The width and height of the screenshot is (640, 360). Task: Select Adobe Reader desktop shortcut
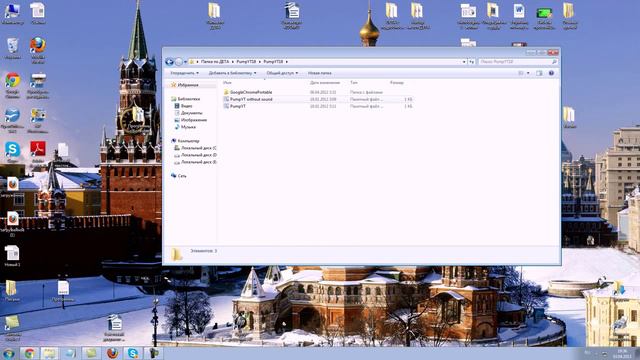[x=38, y=152]
